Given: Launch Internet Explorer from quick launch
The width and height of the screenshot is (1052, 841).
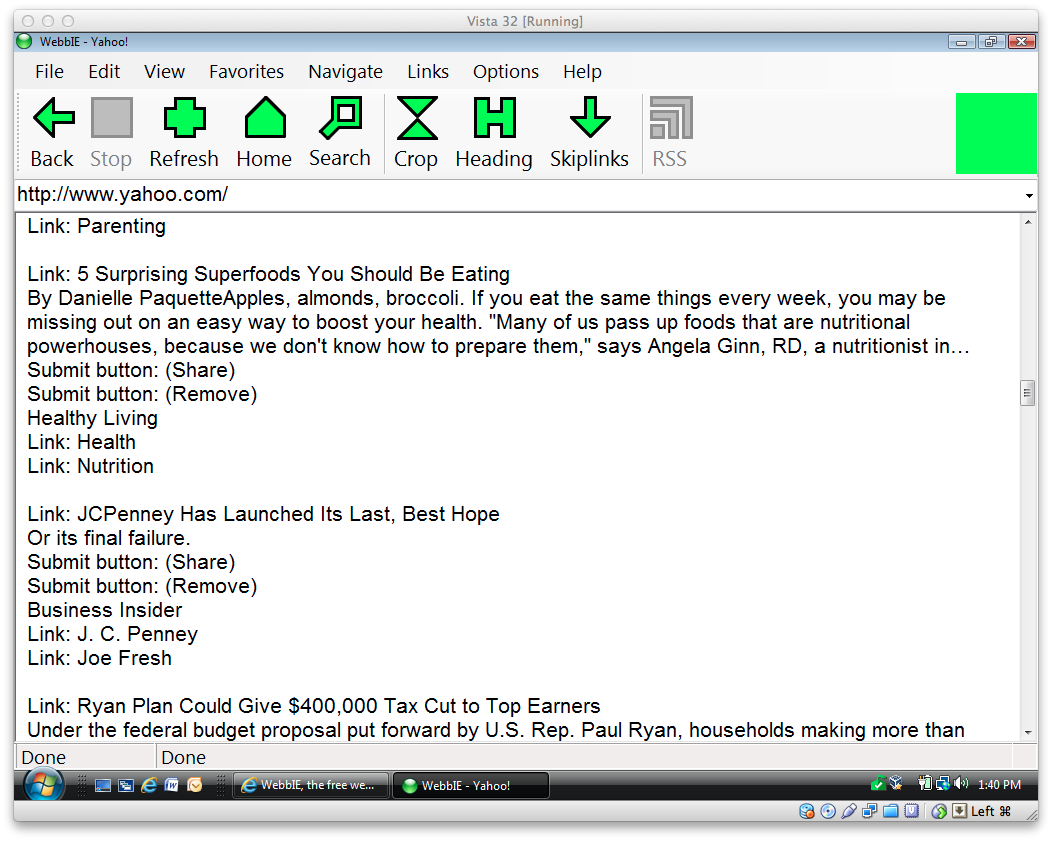Looking at the screenshot, I should tap(148, 785).
